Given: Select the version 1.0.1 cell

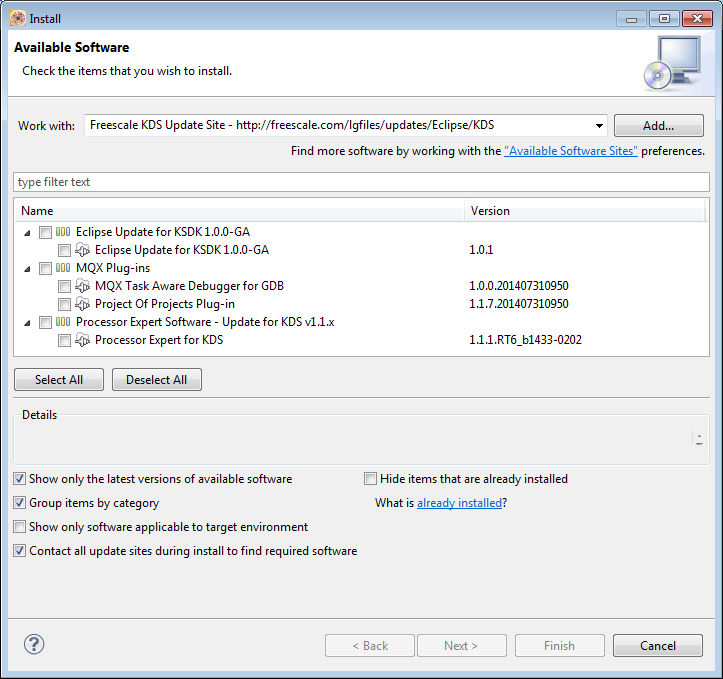Looking at the screenshot, I should 481,250.
